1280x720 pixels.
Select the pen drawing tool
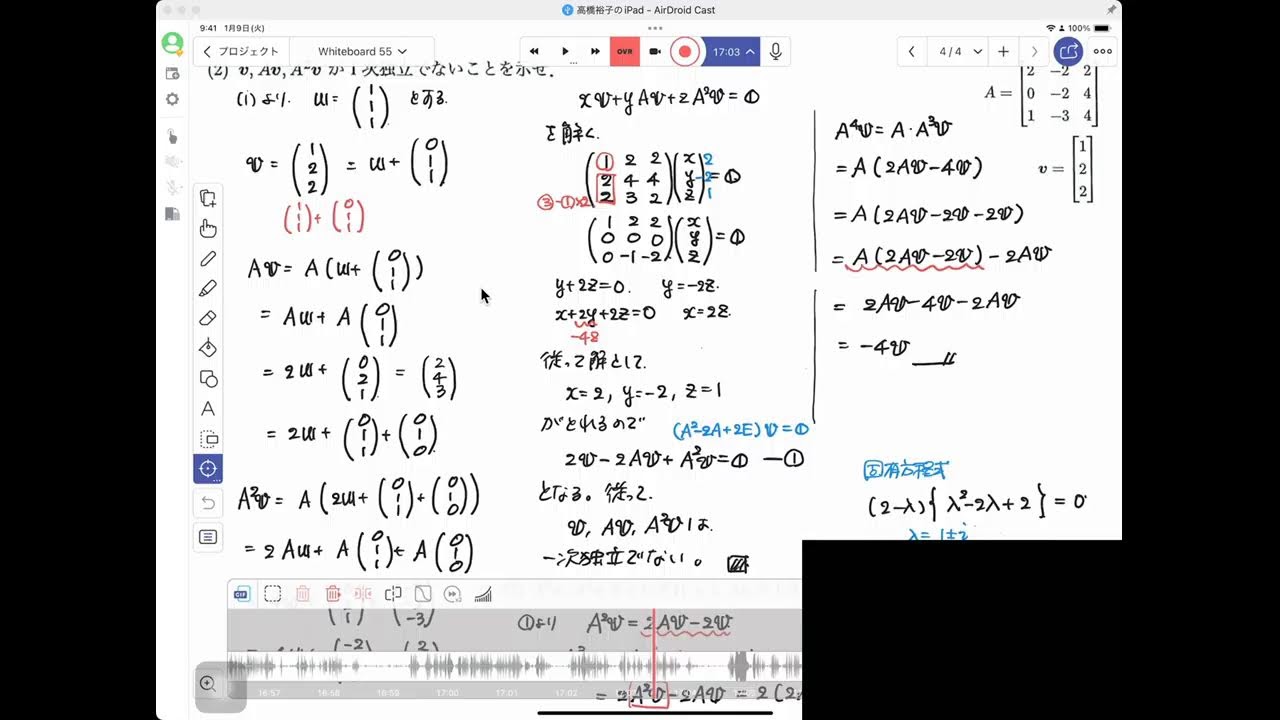pos(208,259)
